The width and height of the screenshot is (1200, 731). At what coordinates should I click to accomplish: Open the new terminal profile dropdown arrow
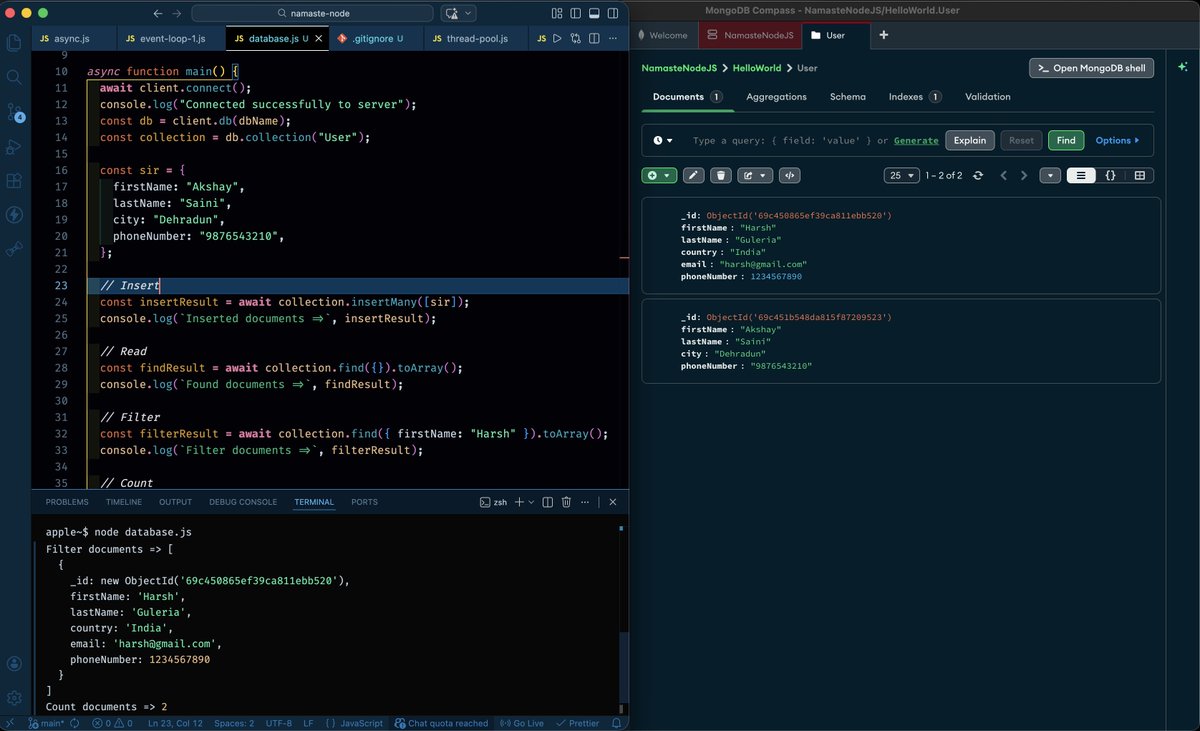pos(531,502)
